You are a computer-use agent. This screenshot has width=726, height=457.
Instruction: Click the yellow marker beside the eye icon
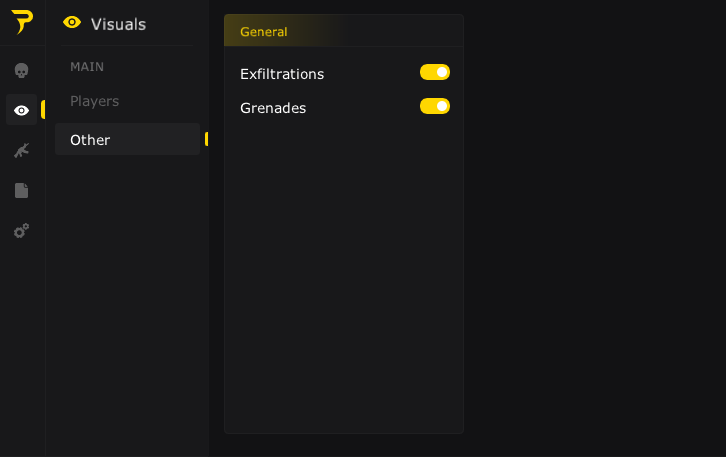point(43,109)
